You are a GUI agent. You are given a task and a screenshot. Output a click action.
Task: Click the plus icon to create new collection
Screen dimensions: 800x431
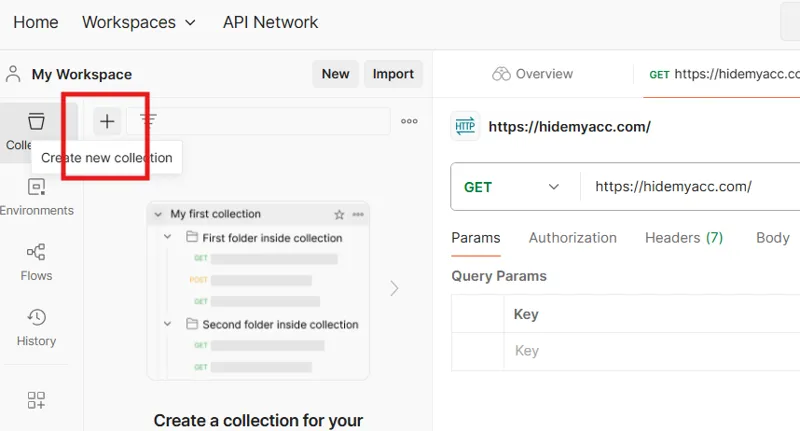tap(107, 121)
